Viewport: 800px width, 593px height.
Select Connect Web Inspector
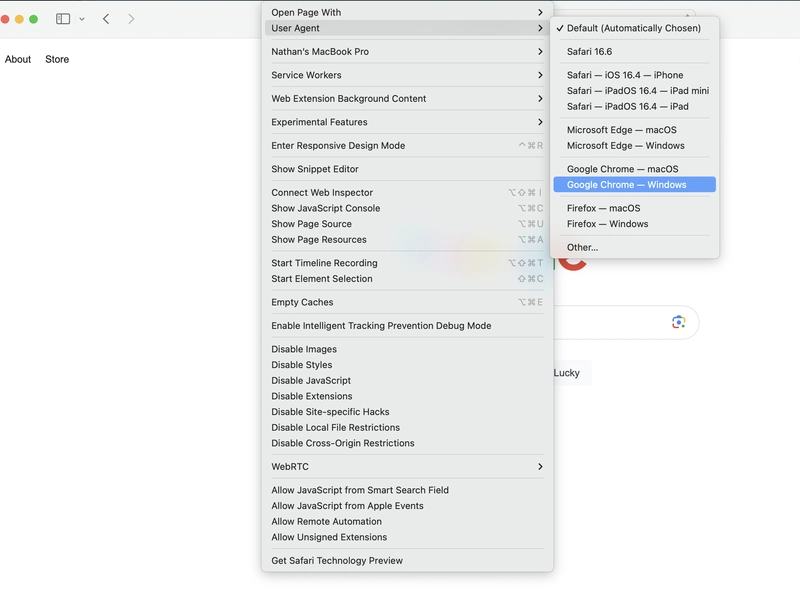[407, 192]
